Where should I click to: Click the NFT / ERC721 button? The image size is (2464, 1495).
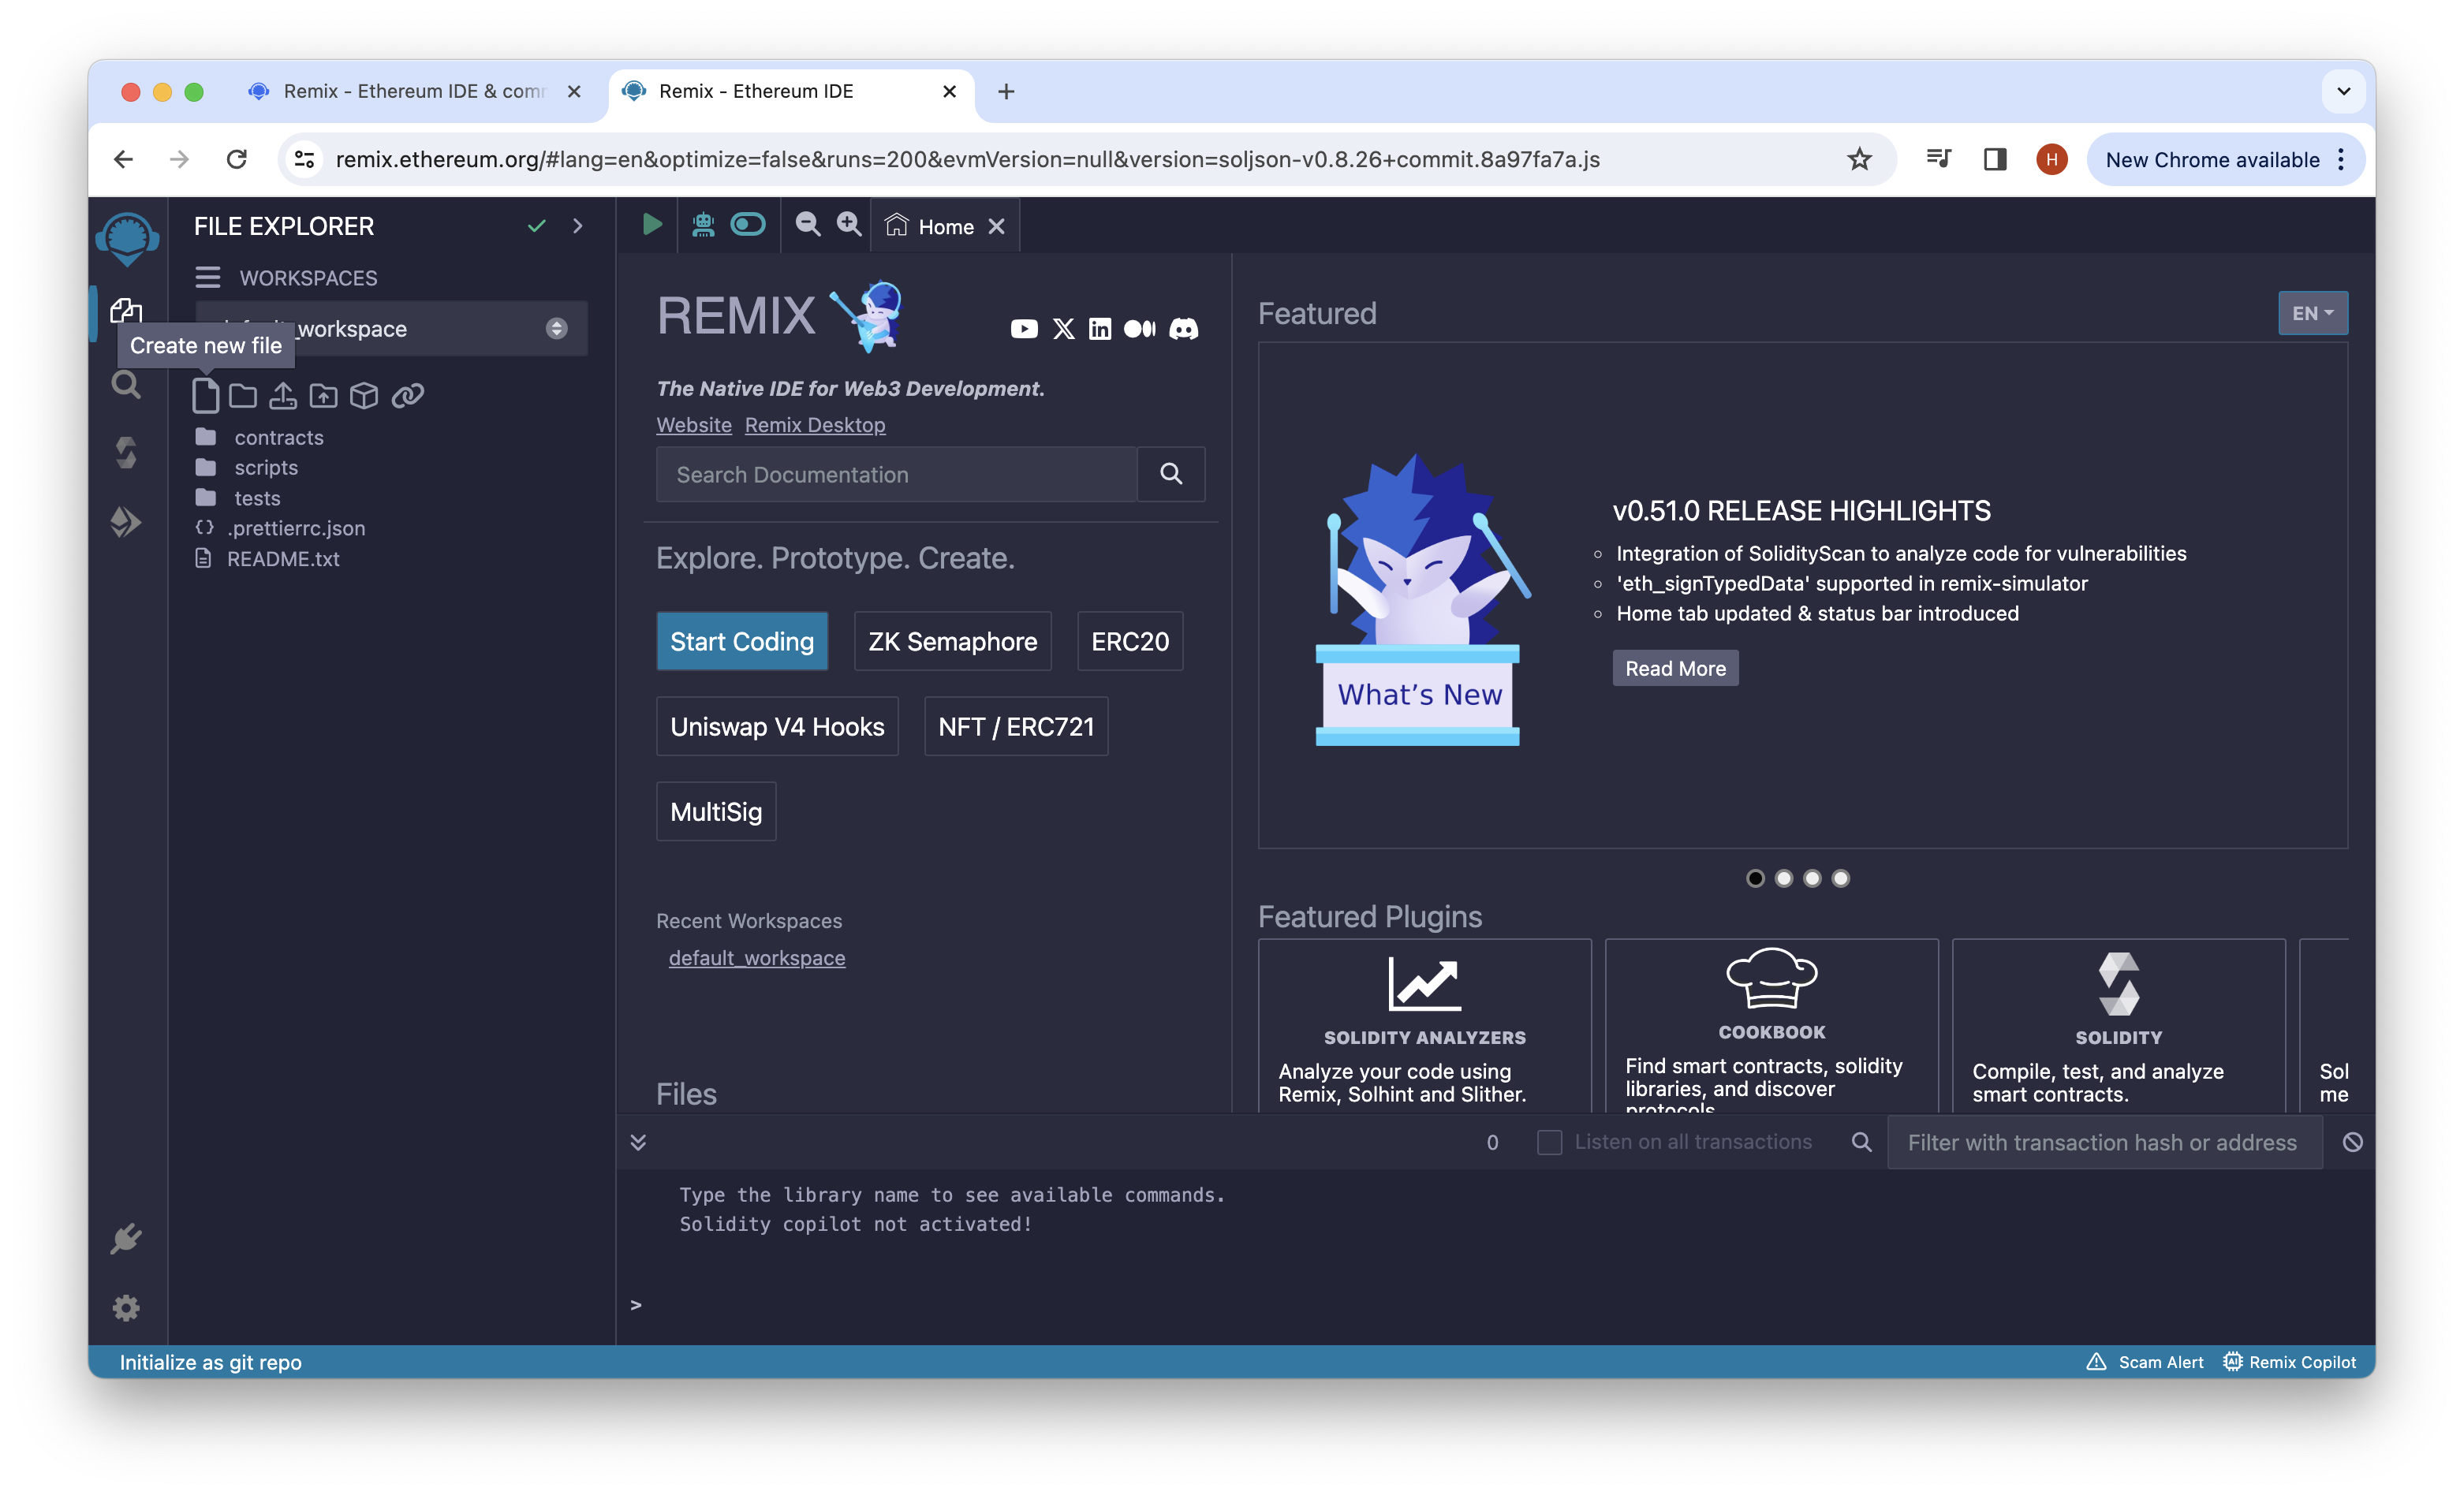coord(1016,726)
